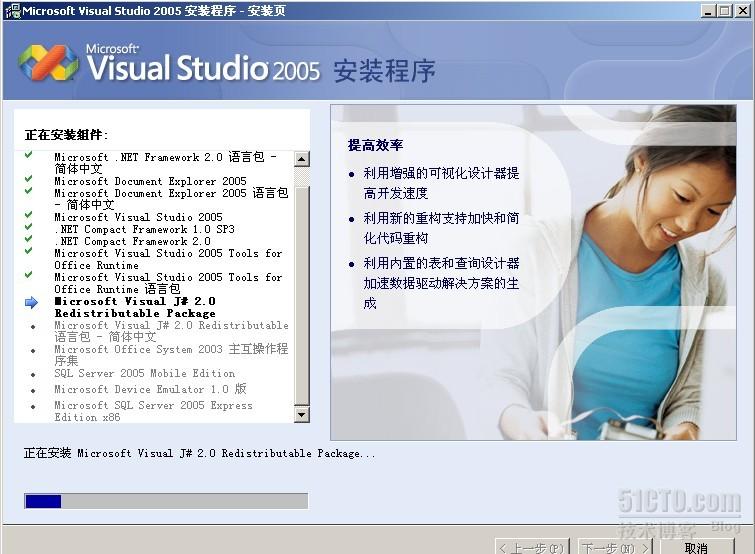Click bullet beside Microsoft Device Emulator 1.0 版

click(33, 390)
